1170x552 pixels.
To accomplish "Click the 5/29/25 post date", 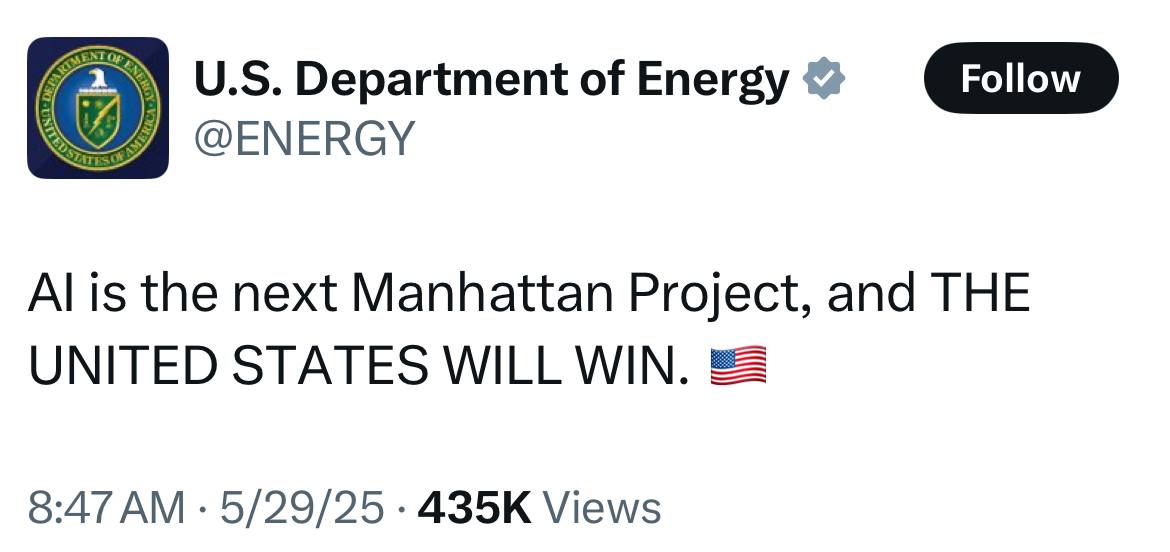I will 302,509.
